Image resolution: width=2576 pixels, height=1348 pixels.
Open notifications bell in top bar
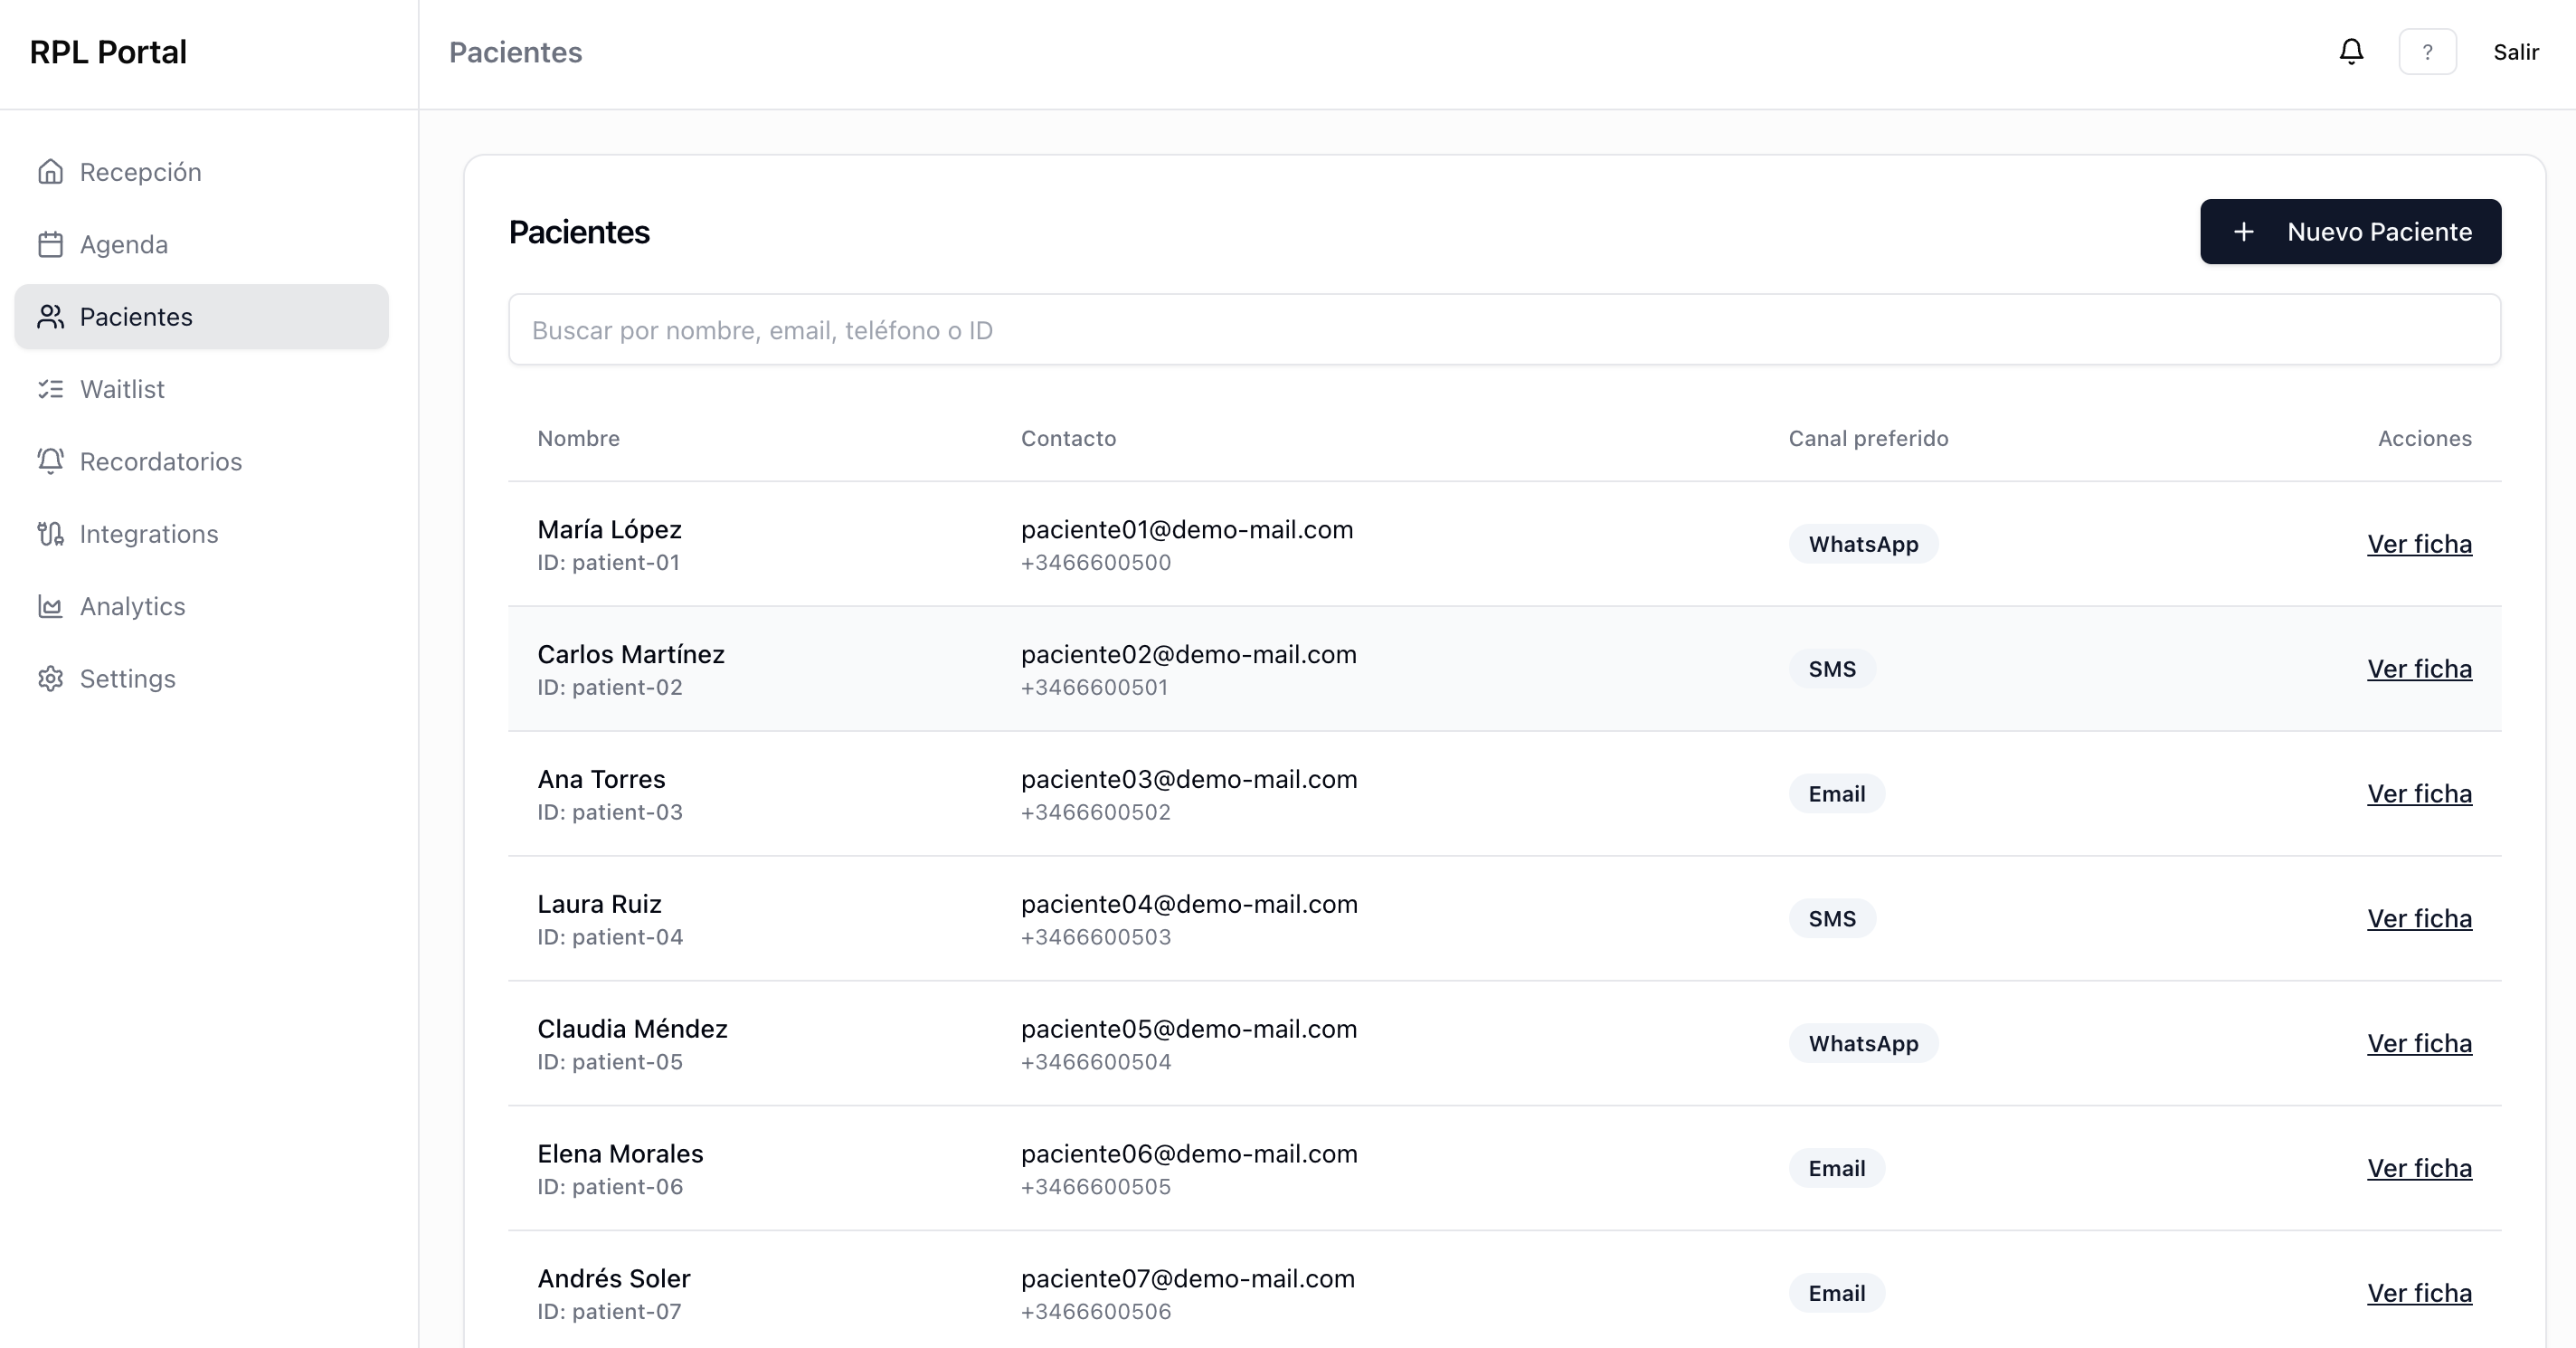pyautogui.click(x=2351, y=52)
